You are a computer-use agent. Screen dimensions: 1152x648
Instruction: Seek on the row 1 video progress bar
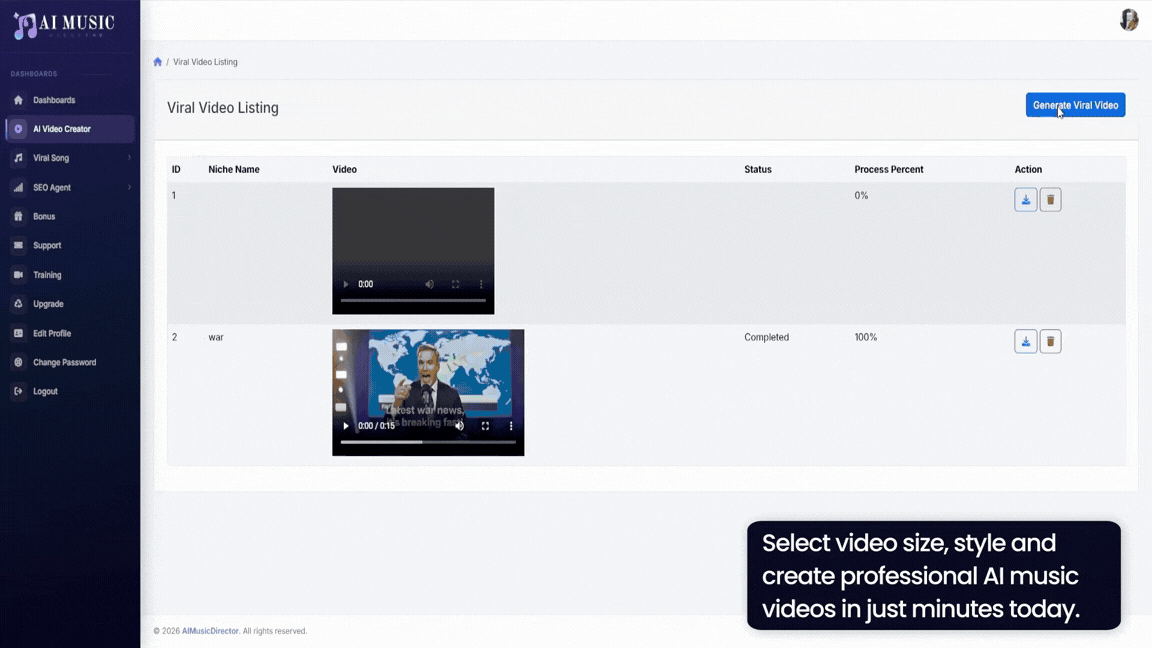click(x=413, y=300)
